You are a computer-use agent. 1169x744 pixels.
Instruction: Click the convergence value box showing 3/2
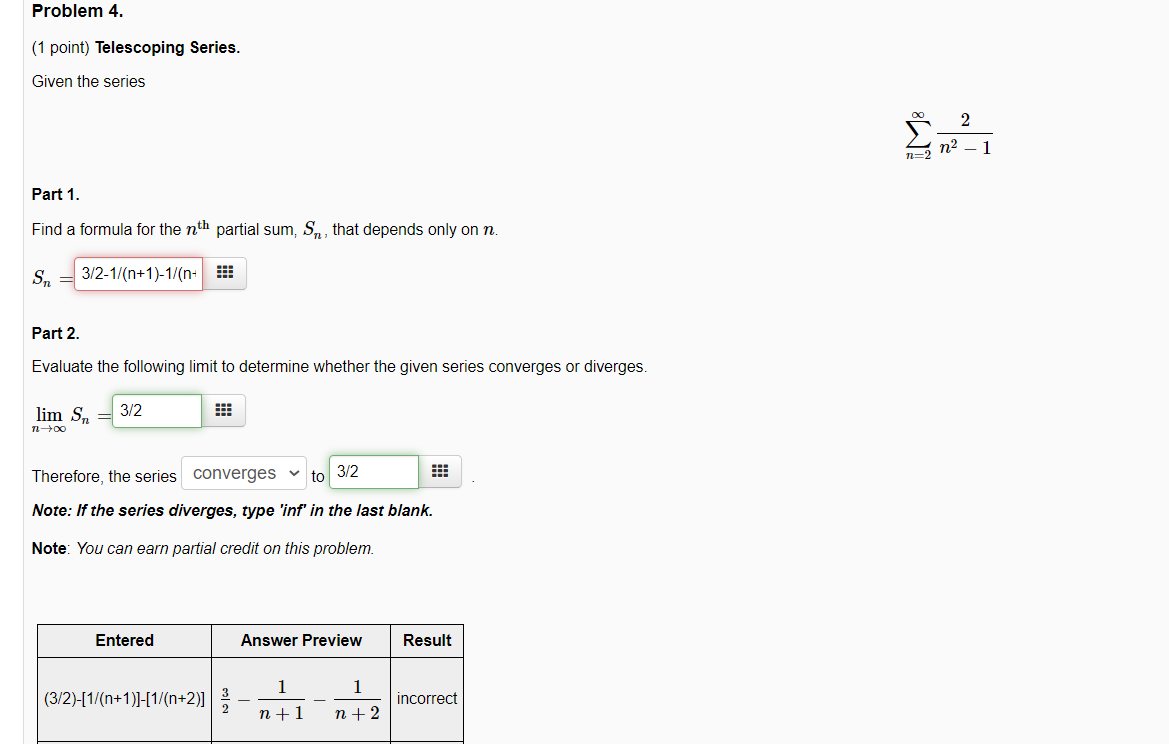[373, 471]
